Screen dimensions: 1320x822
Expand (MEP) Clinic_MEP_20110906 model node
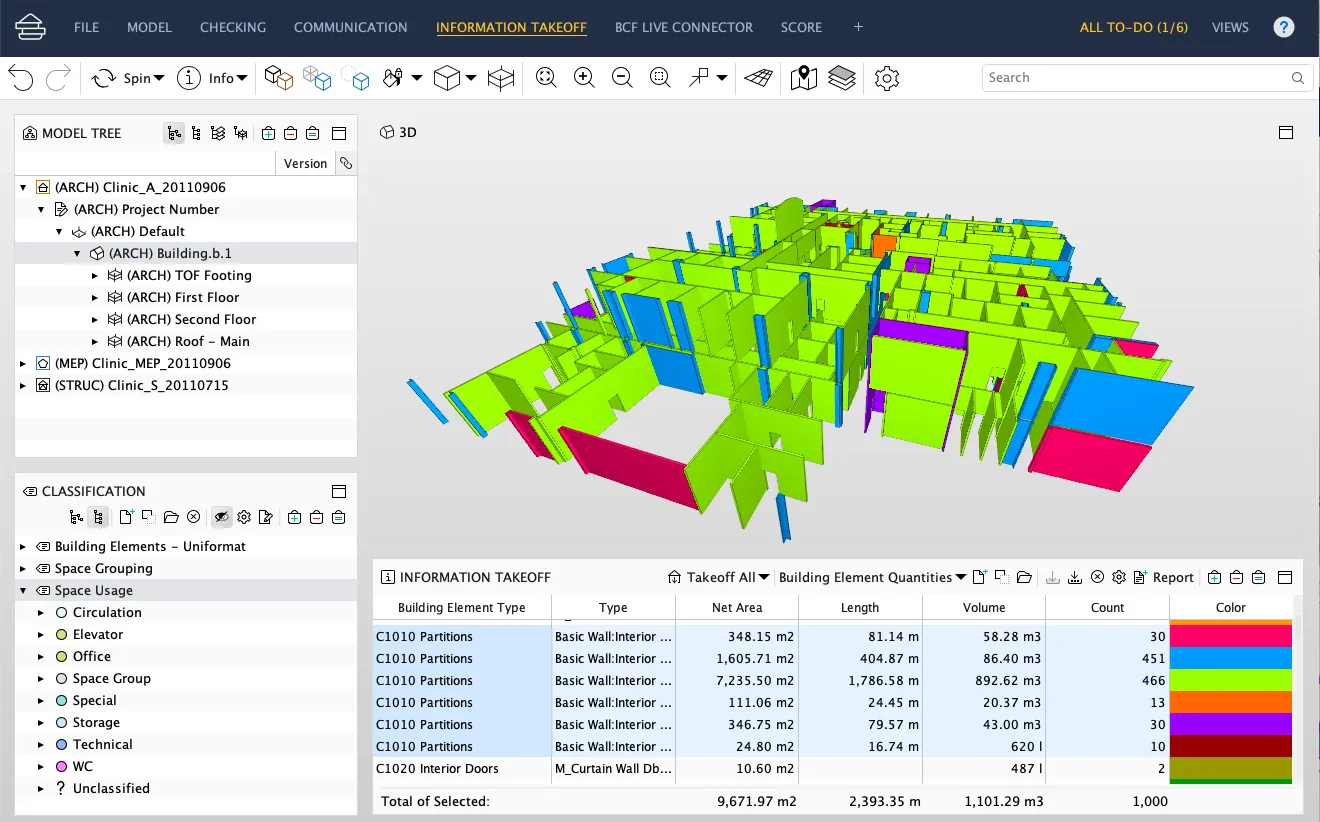pos(23,363)
